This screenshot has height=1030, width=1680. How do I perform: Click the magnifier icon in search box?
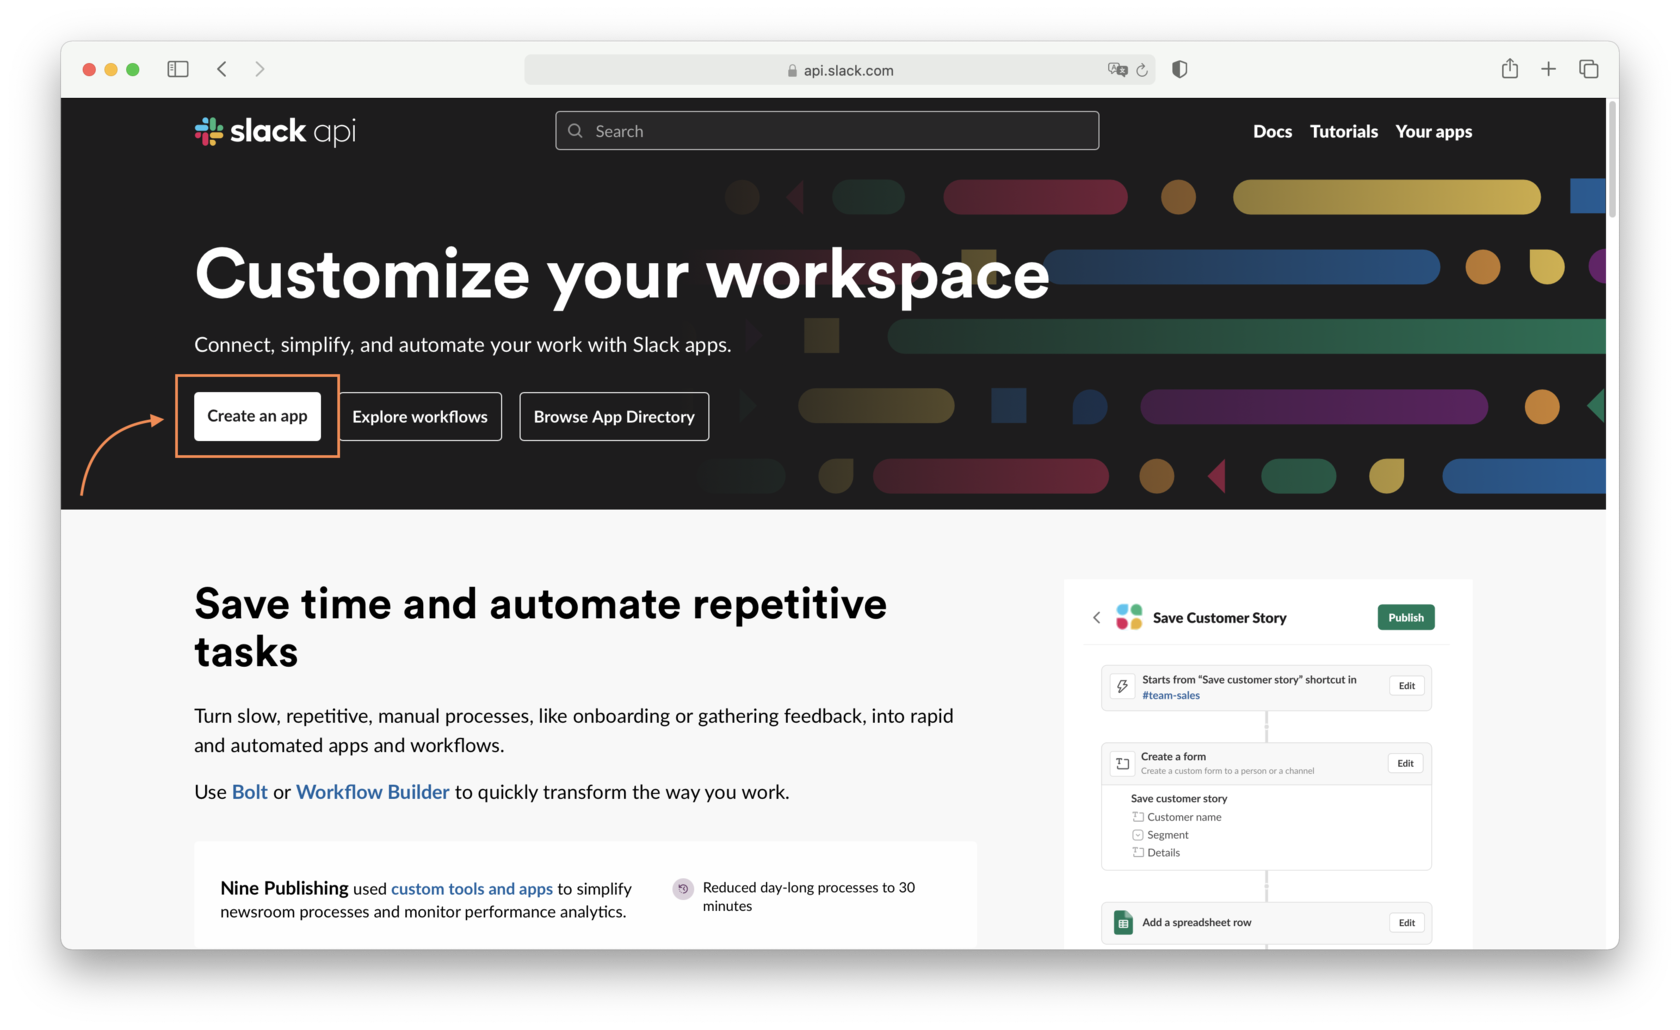[x=575, y=131]
